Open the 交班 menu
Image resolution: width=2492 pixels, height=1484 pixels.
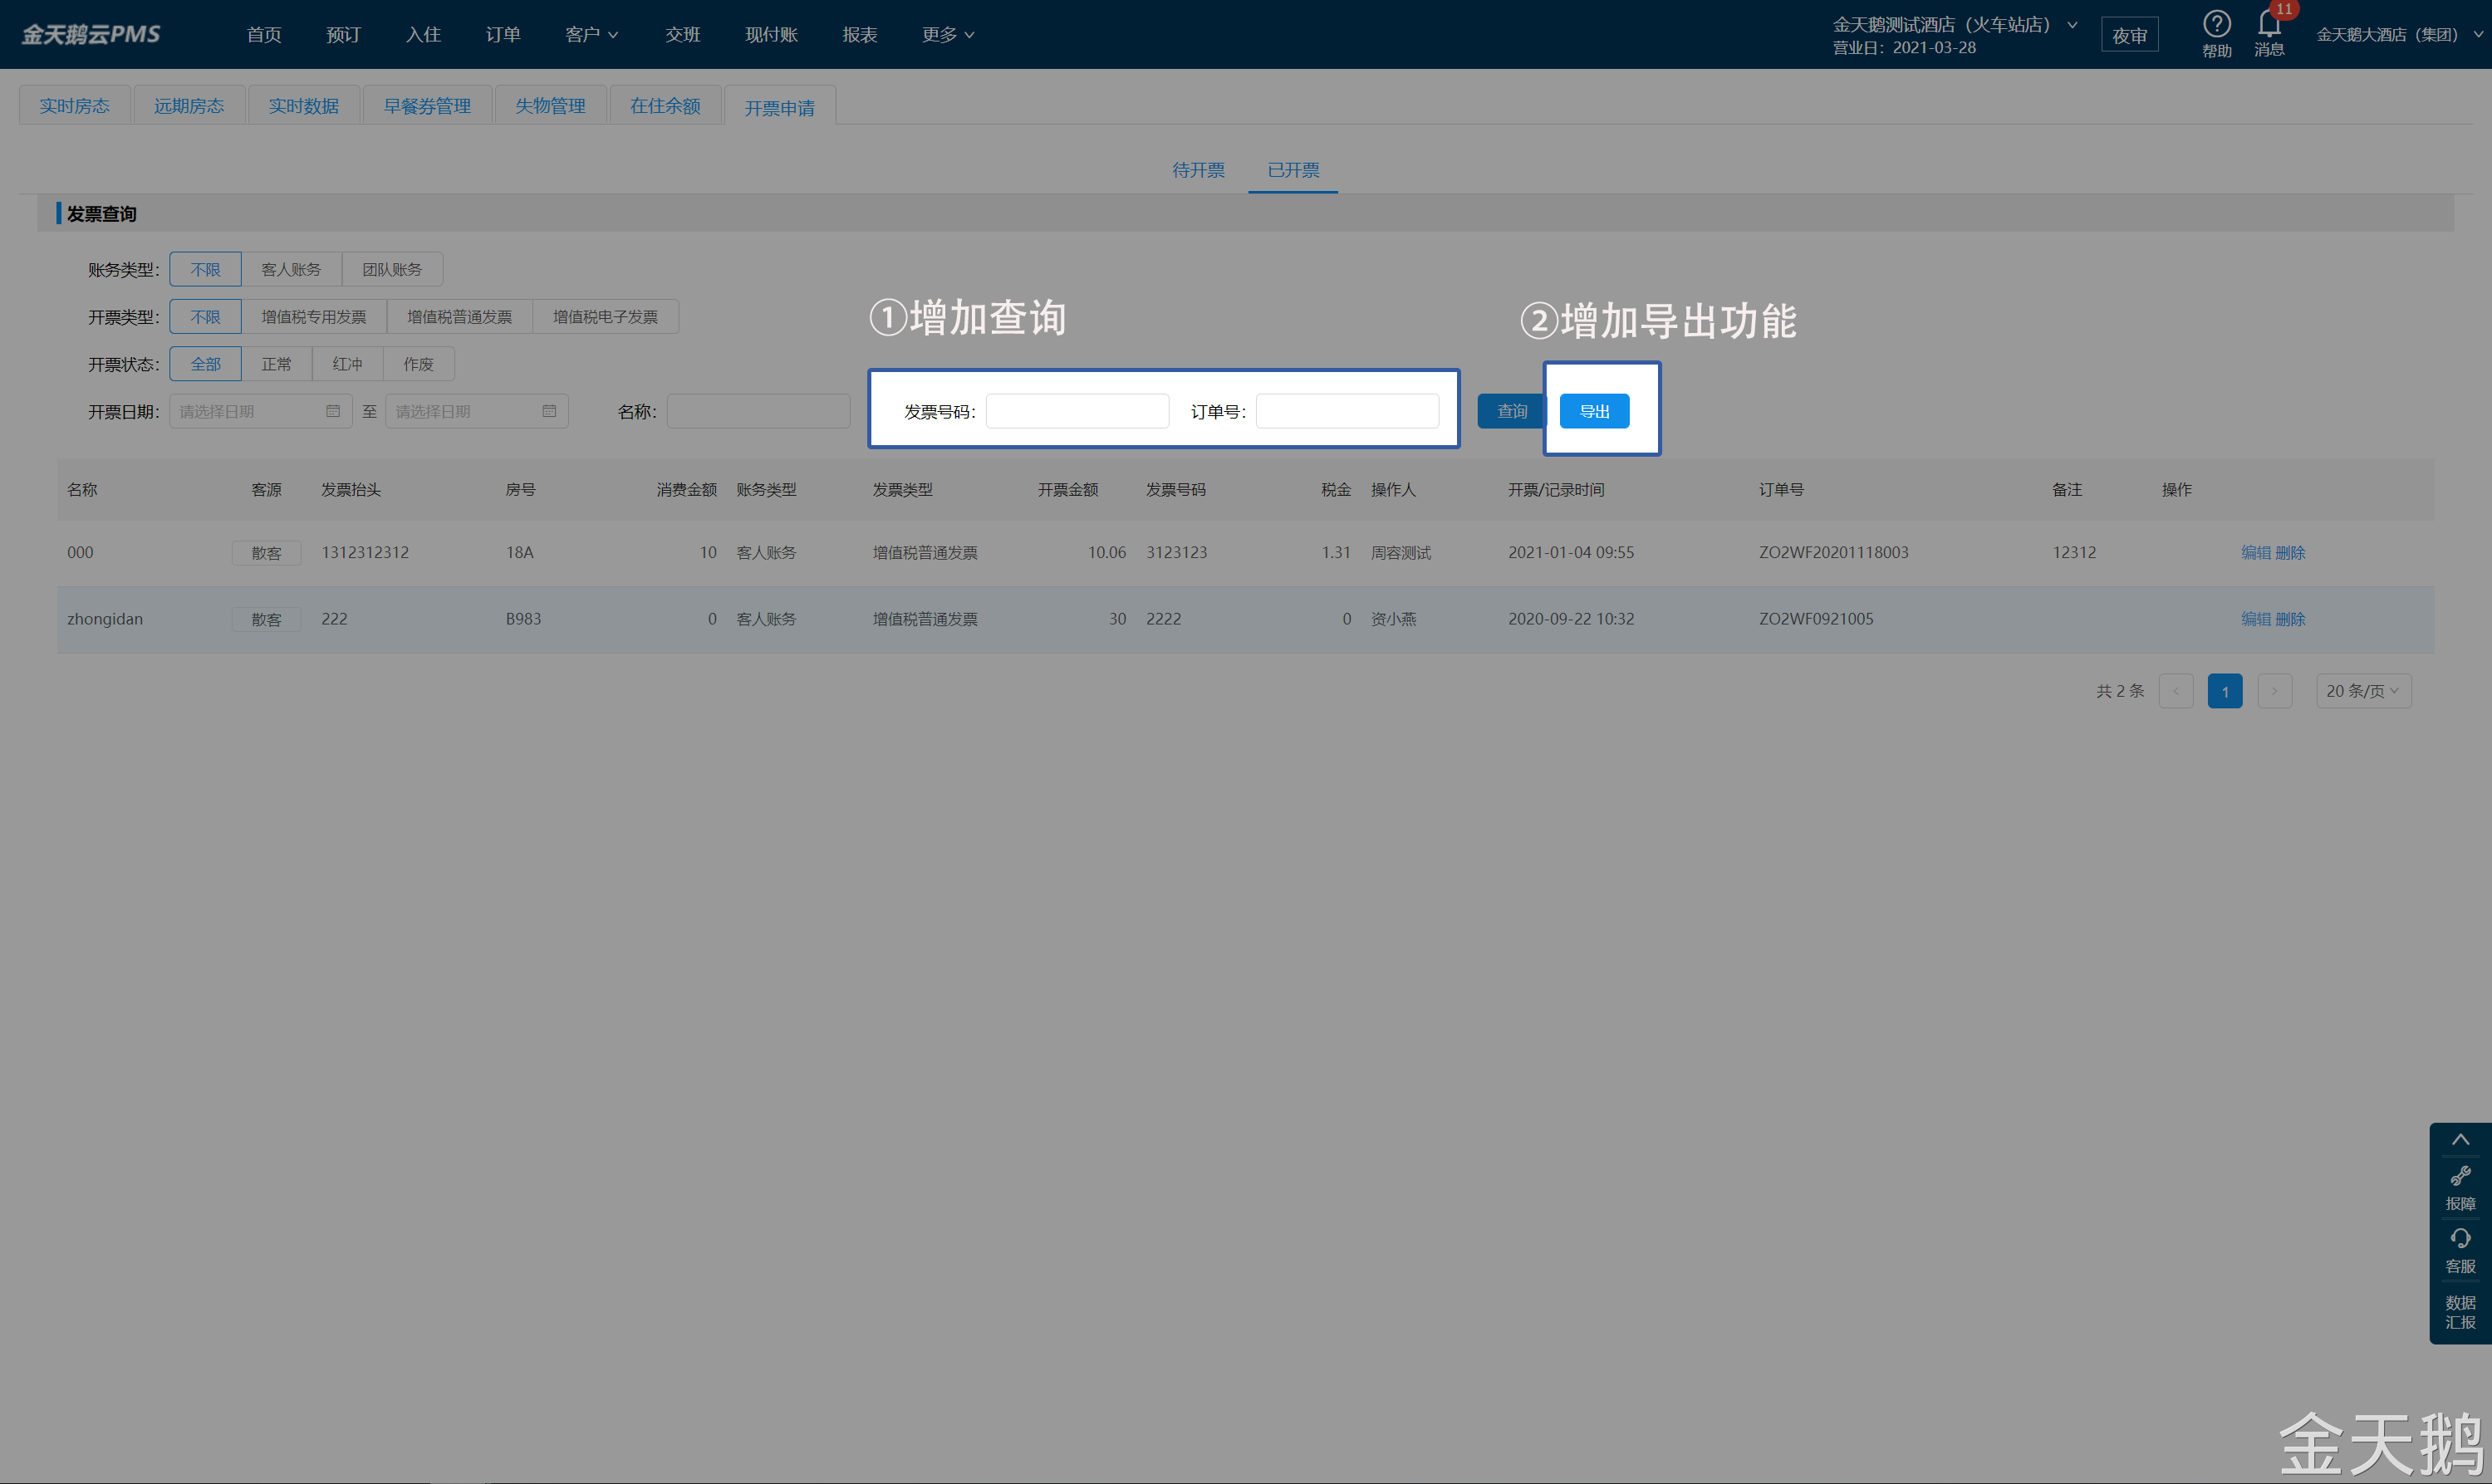683,34
